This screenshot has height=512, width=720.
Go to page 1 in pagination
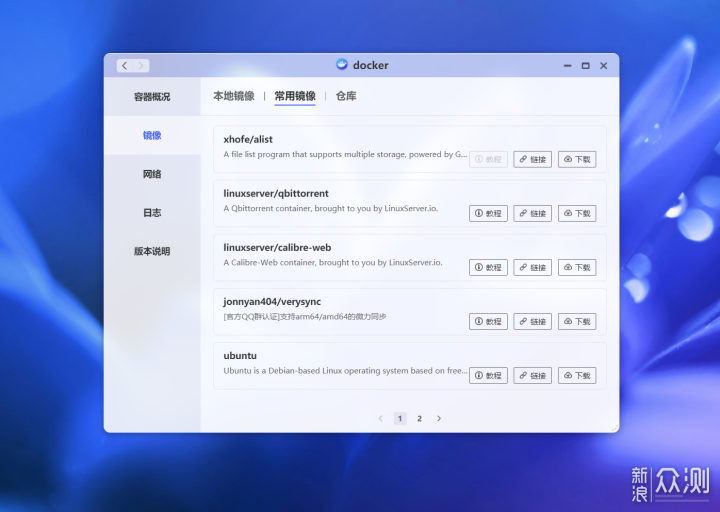pyautogui.click(x=400, y=418)
